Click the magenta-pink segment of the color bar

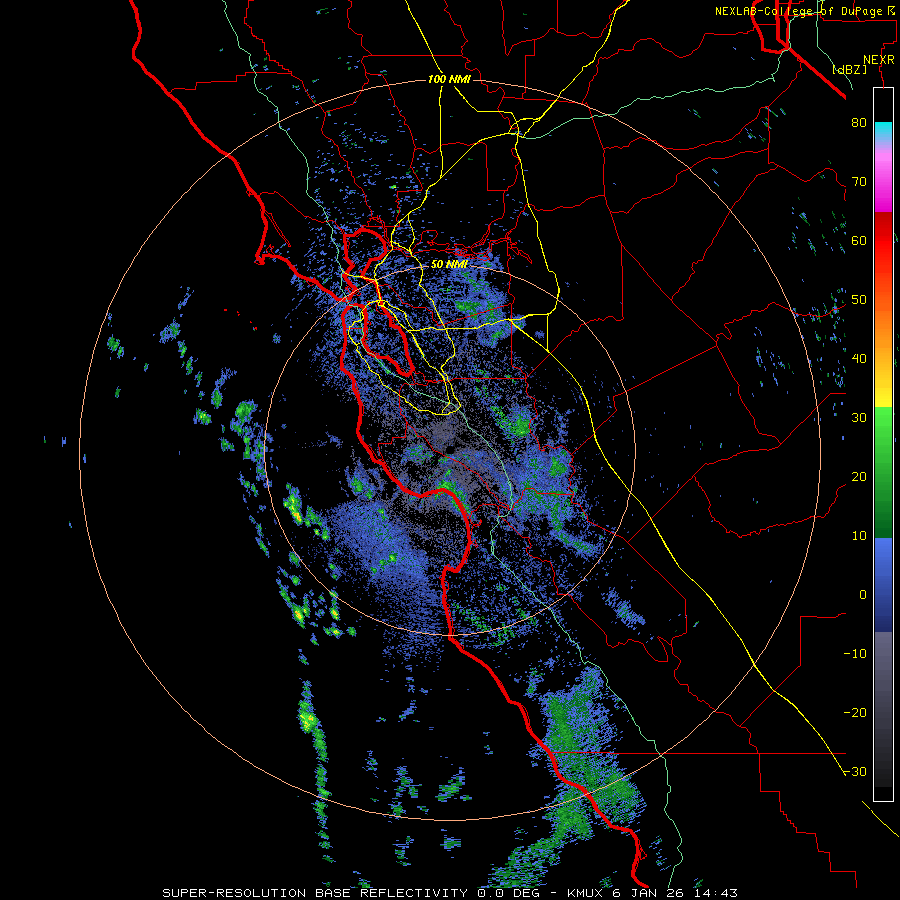(x=883, y=178)
